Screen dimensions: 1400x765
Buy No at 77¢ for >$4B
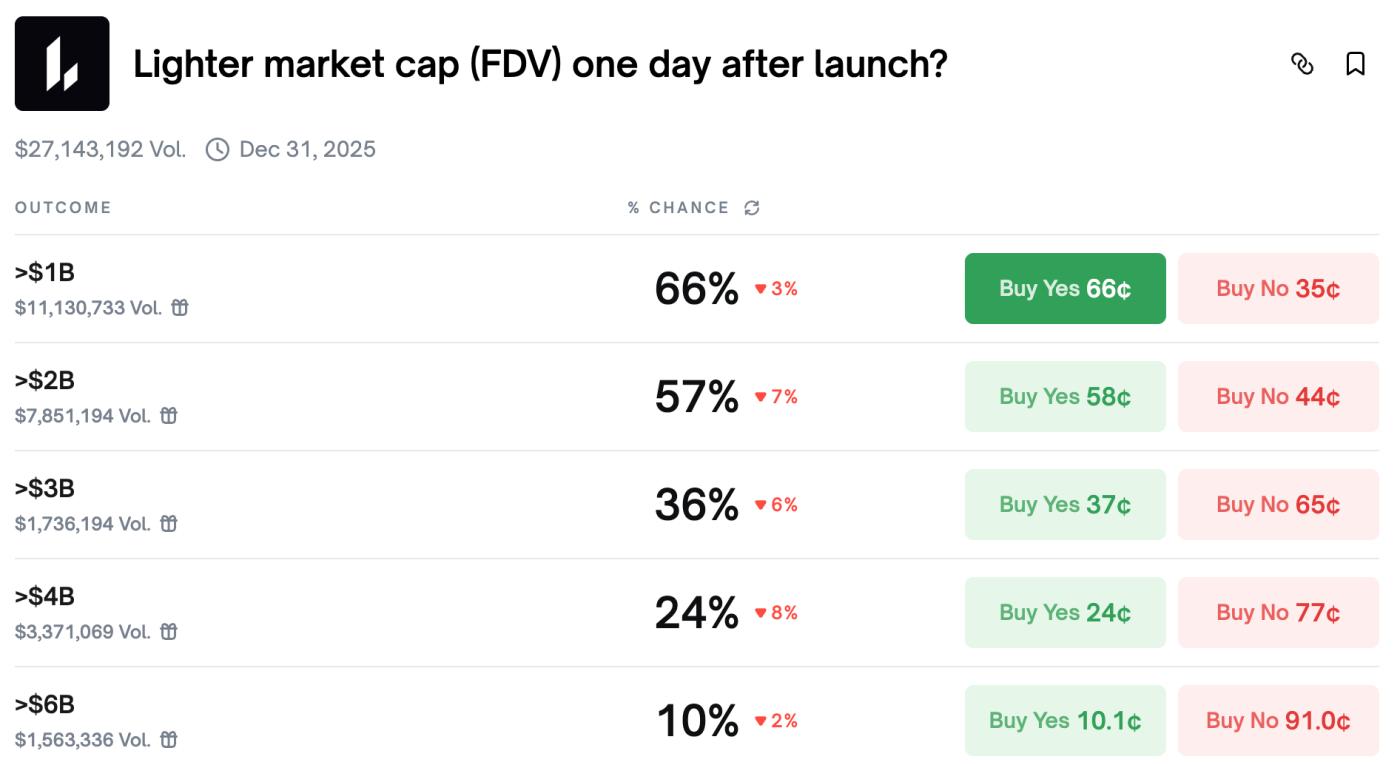click(1278, 612)
